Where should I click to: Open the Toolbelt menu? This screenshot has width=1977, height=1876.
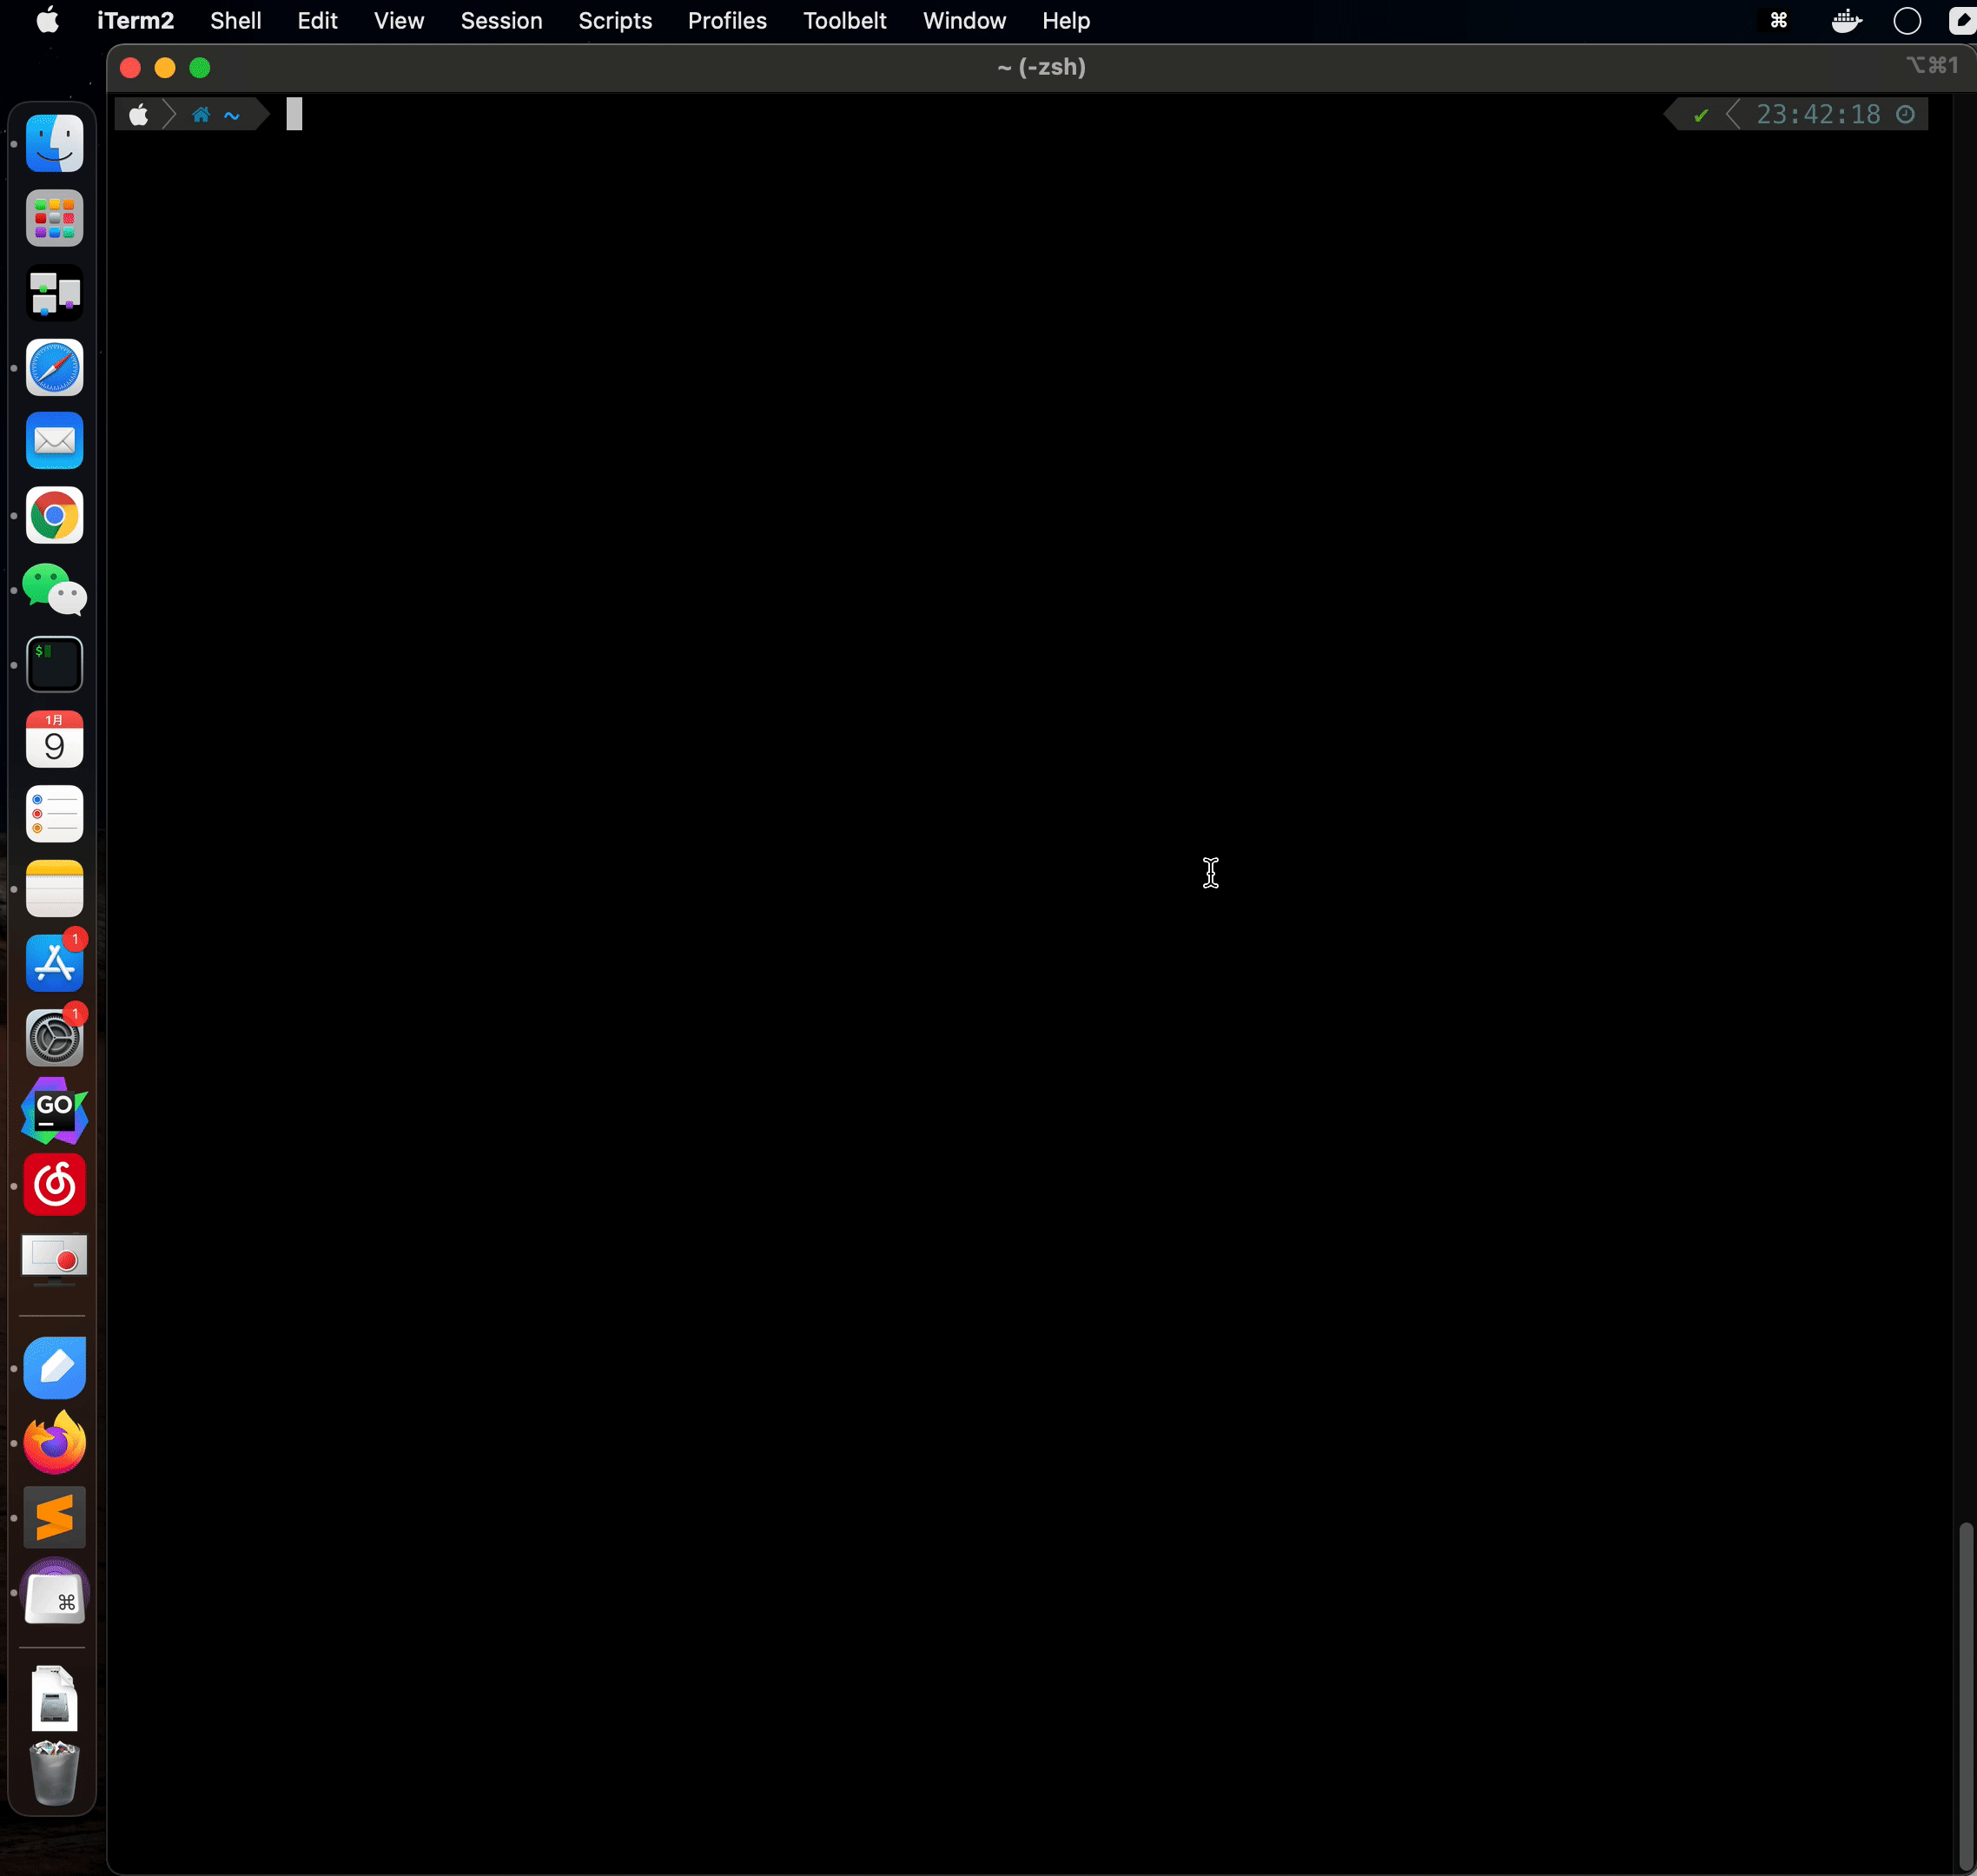point(844,21)
